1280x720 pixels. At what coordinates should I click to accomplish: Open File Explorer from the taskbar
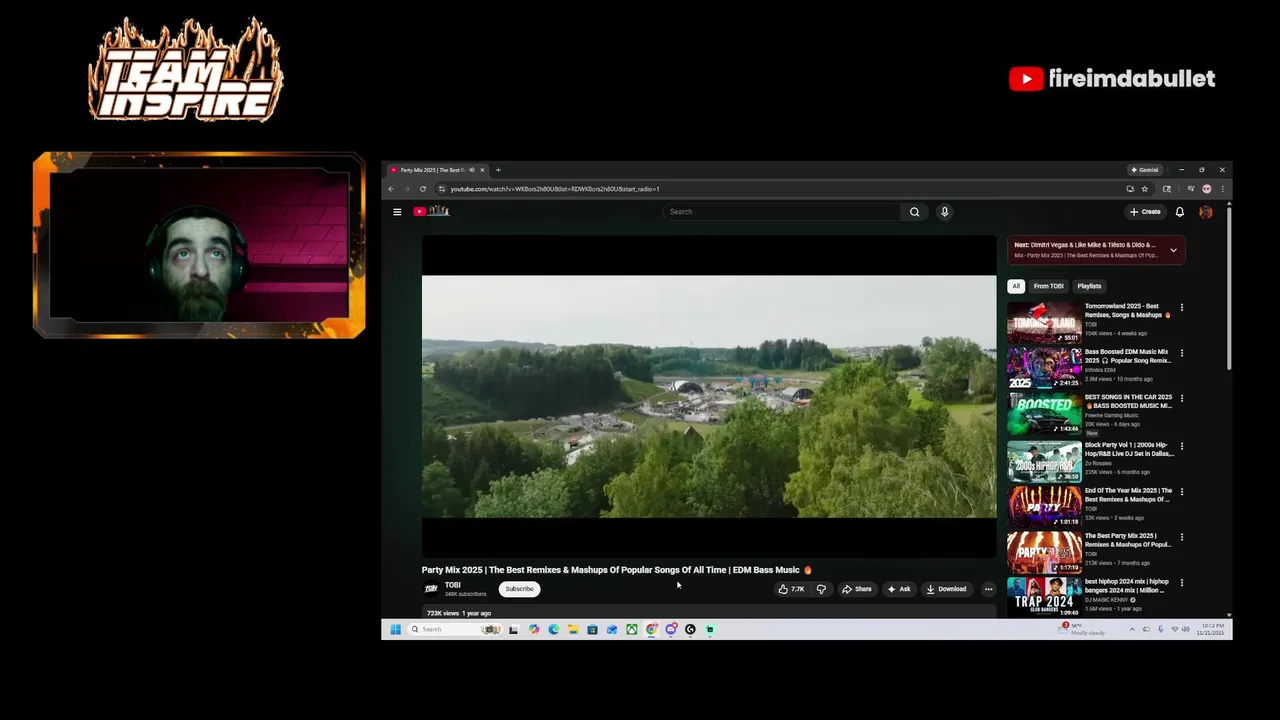(573, 629)
